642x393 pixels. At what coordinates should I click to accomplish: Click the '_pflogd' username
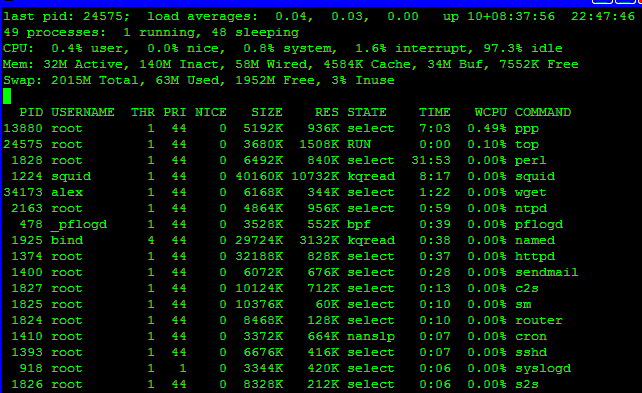pyautogui.click(x=79, y=225)
